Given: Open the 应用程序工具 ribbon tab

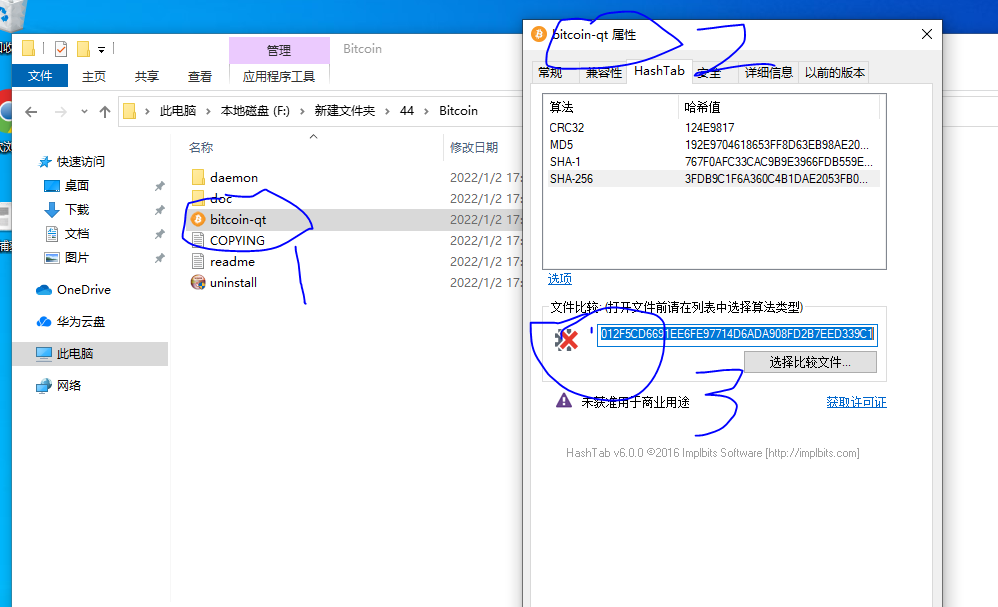Looking at the screenshot, I should point(279,76).
